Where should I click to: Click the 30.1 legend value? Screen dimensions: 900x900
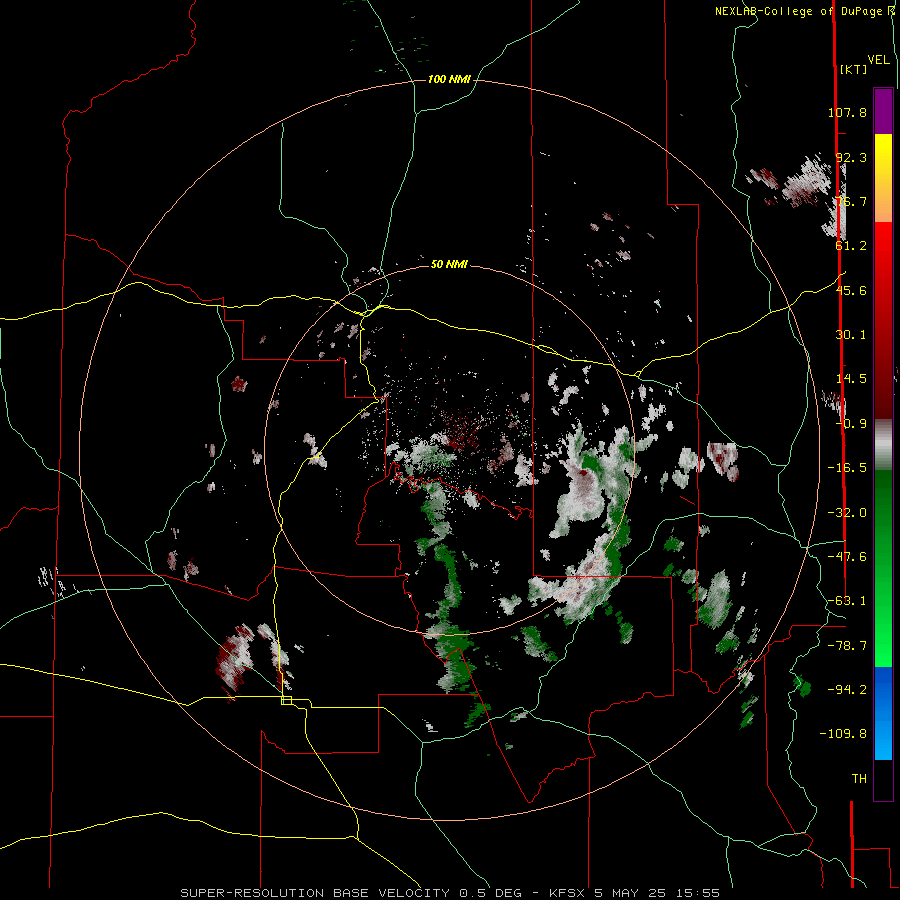click(851, 335)
